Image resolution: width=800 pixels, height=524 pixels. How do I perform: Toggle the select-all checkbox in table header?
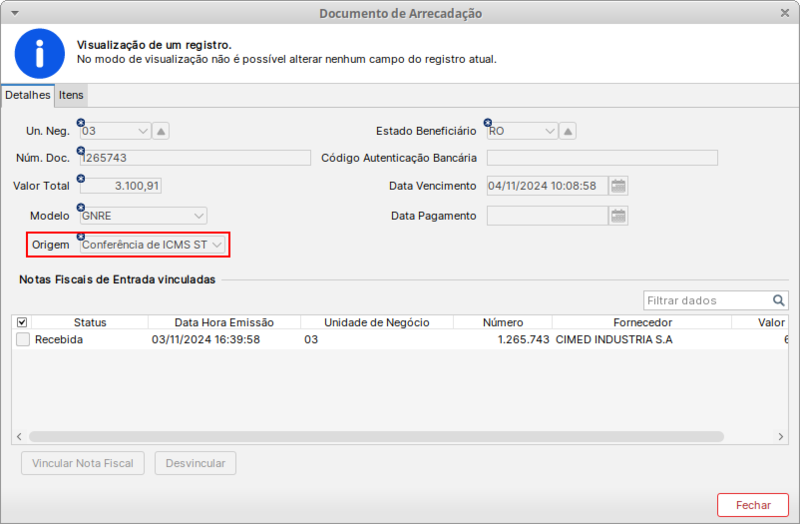(23, 323)
